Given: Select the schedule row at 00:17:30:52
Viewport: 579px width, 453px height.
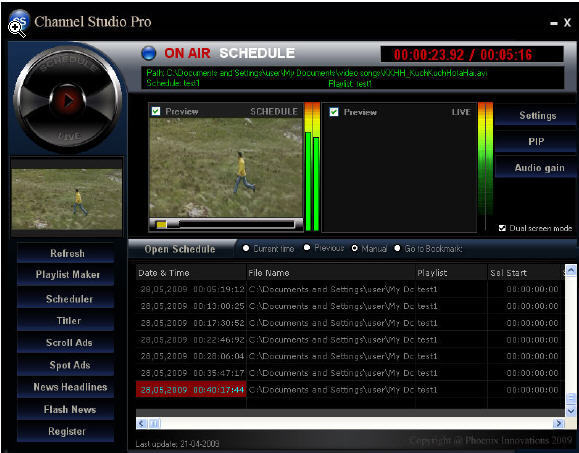Looking at the screenshot, I should (349, 323).
